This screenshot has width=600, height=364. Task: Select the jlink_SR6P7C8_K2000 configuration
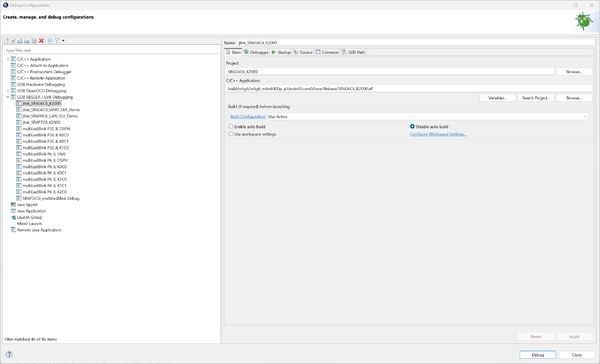click(38, 122)
